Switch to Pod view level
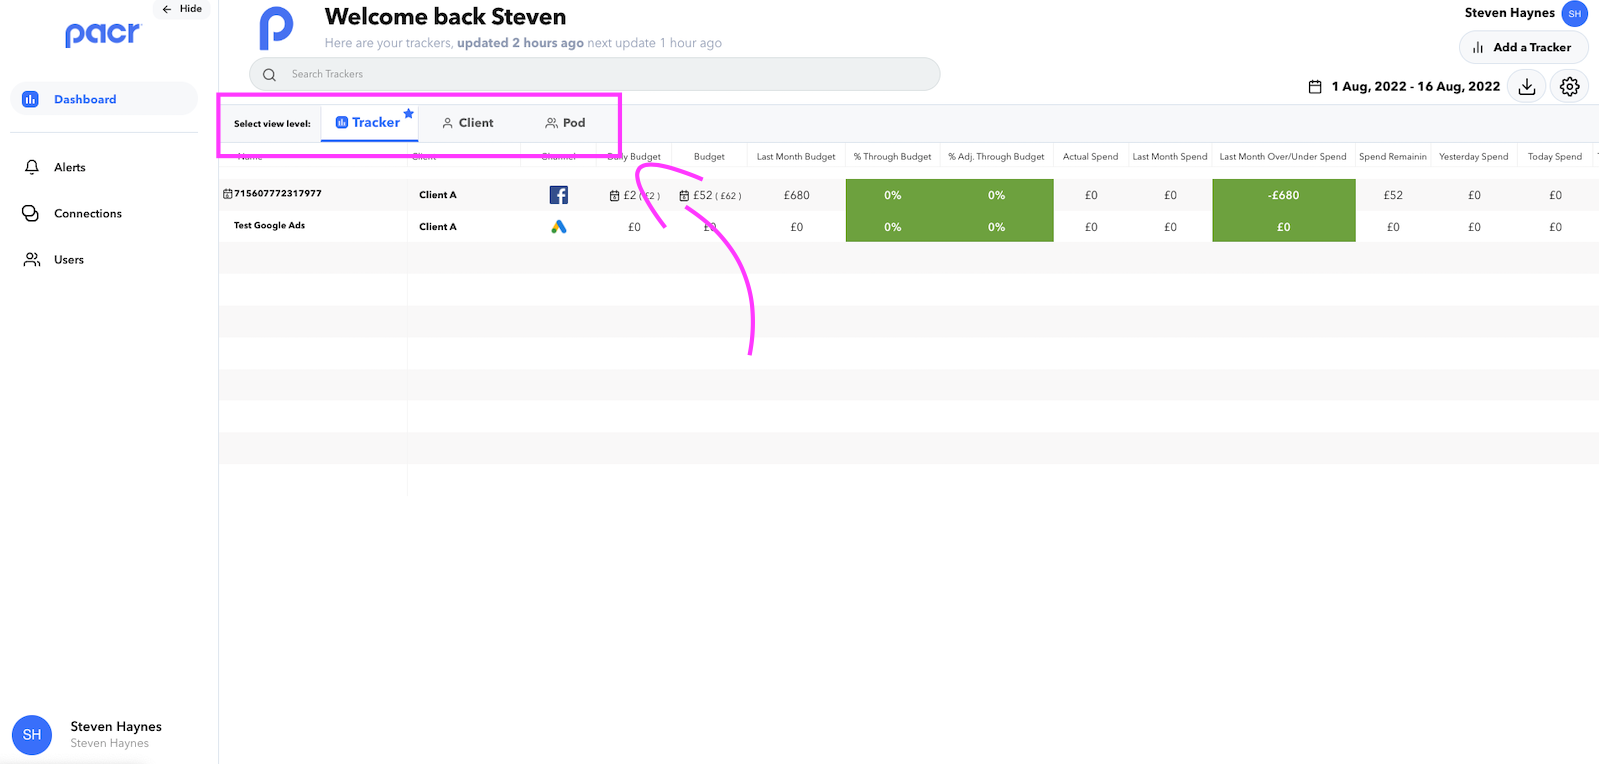1599x764 pixels. click(x=565, y=123)
